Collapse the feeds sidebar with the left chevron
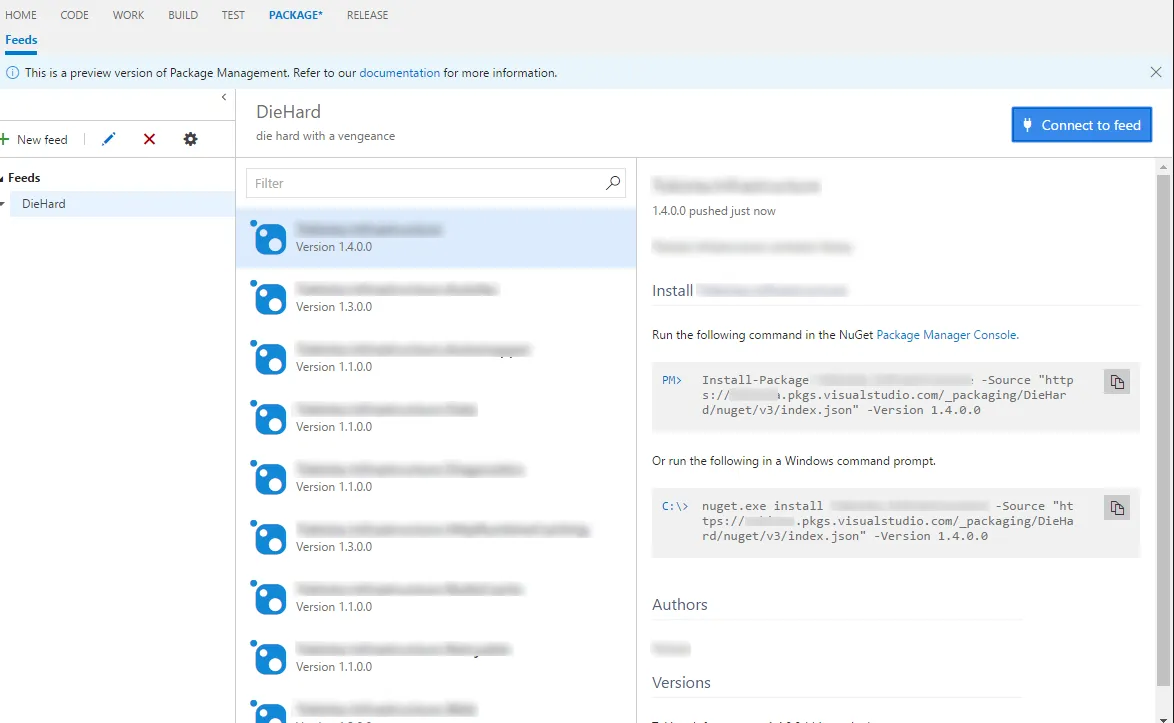 (223, 97)
